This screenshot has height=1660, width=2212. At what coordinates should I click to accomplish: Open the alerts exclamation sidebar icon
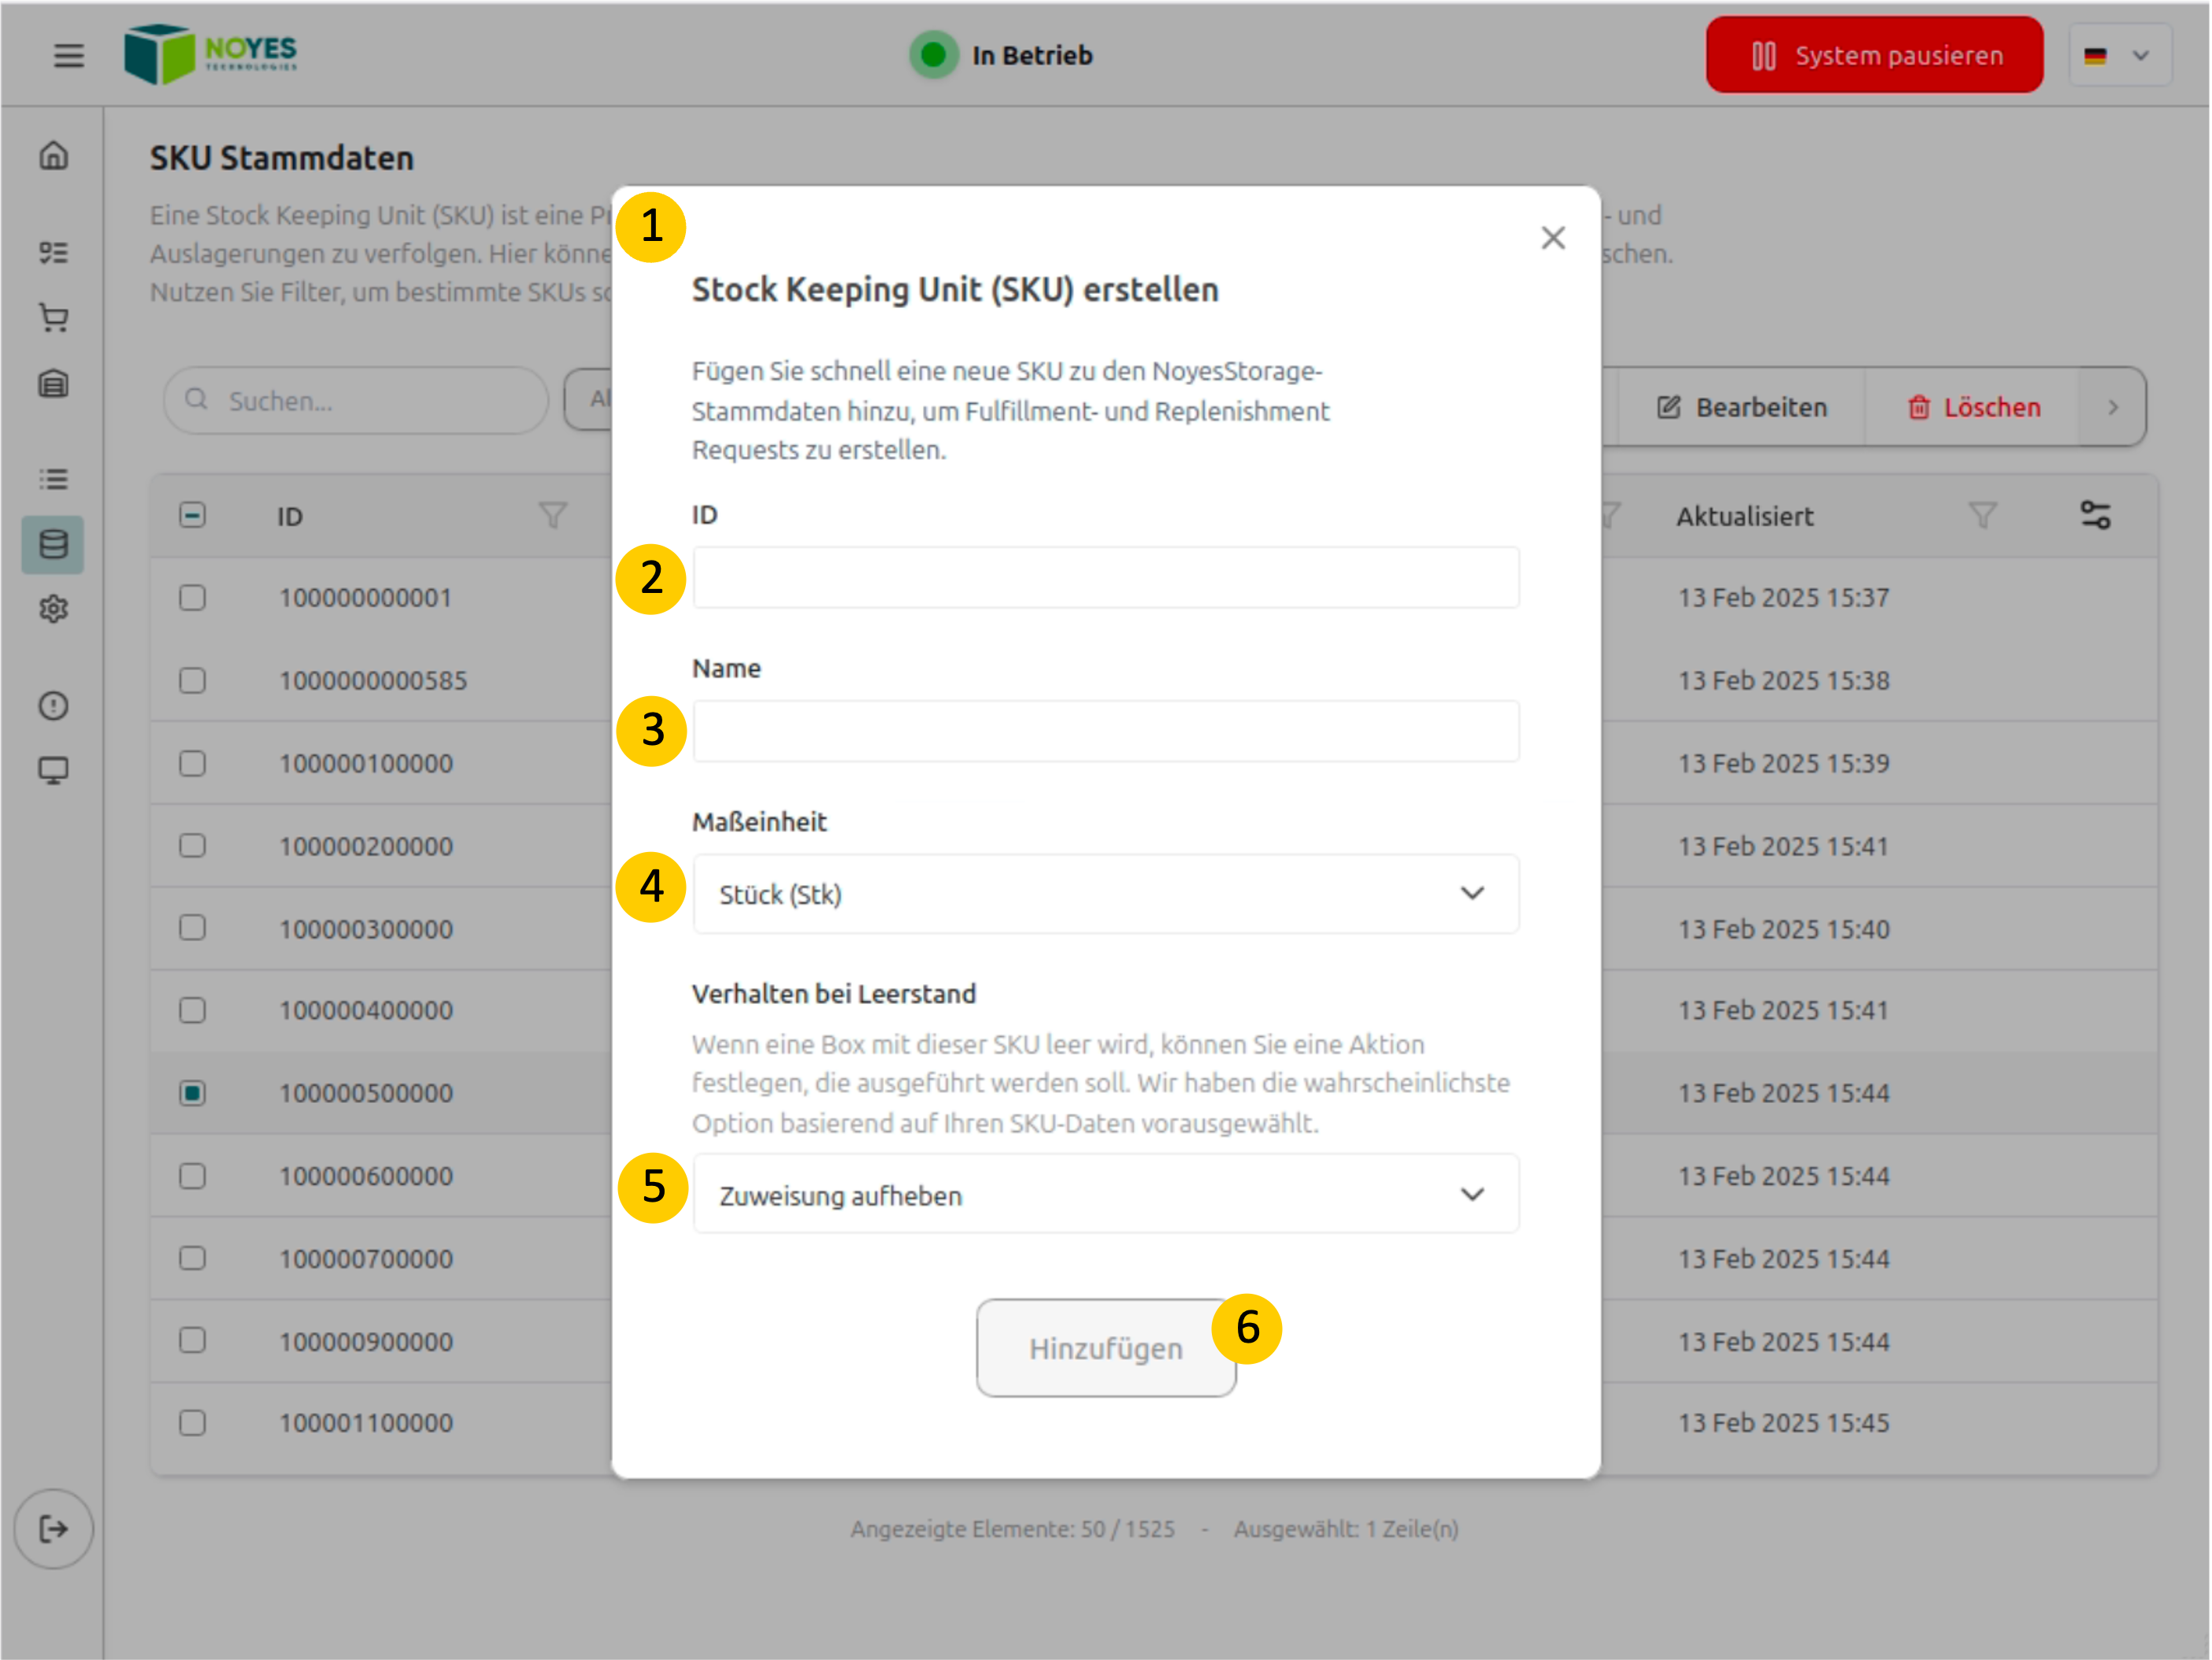(54, 706)
